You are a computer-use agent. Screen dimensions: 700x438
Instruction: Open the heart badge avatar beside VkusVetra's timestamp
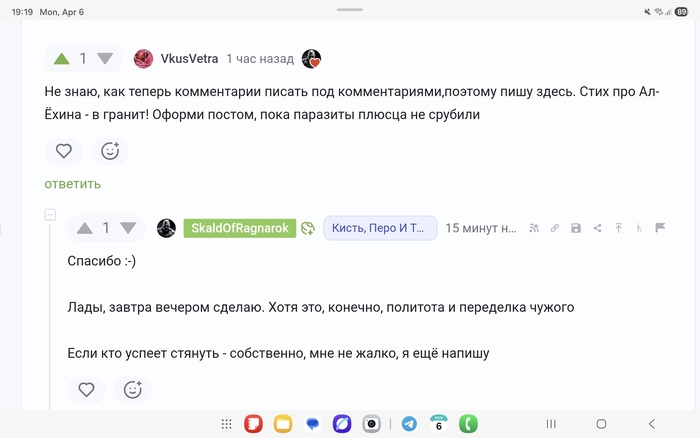pyautogui.click(x=311, y=58)
